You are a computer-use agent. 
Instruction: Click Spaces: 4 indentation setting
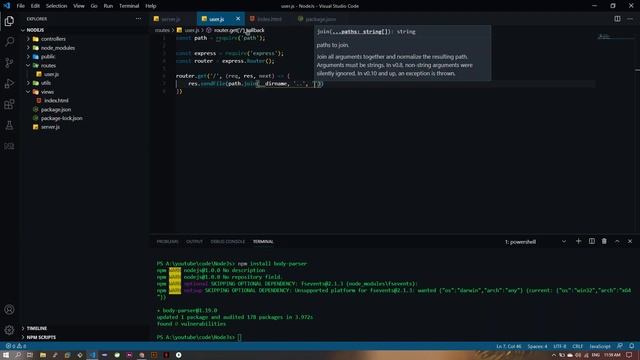tap(537, 346)
